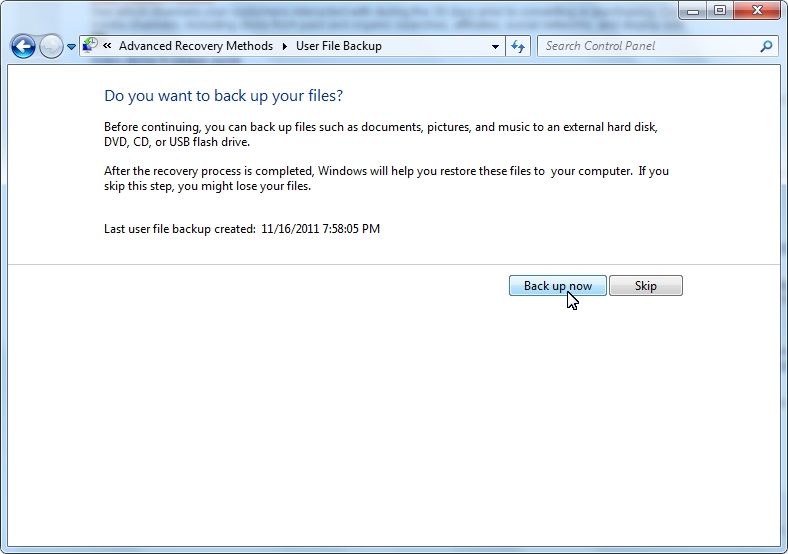This screenshot has height=554, width=788.
Task: Click the Forward navigation arrow button
Action: [51, 46]
